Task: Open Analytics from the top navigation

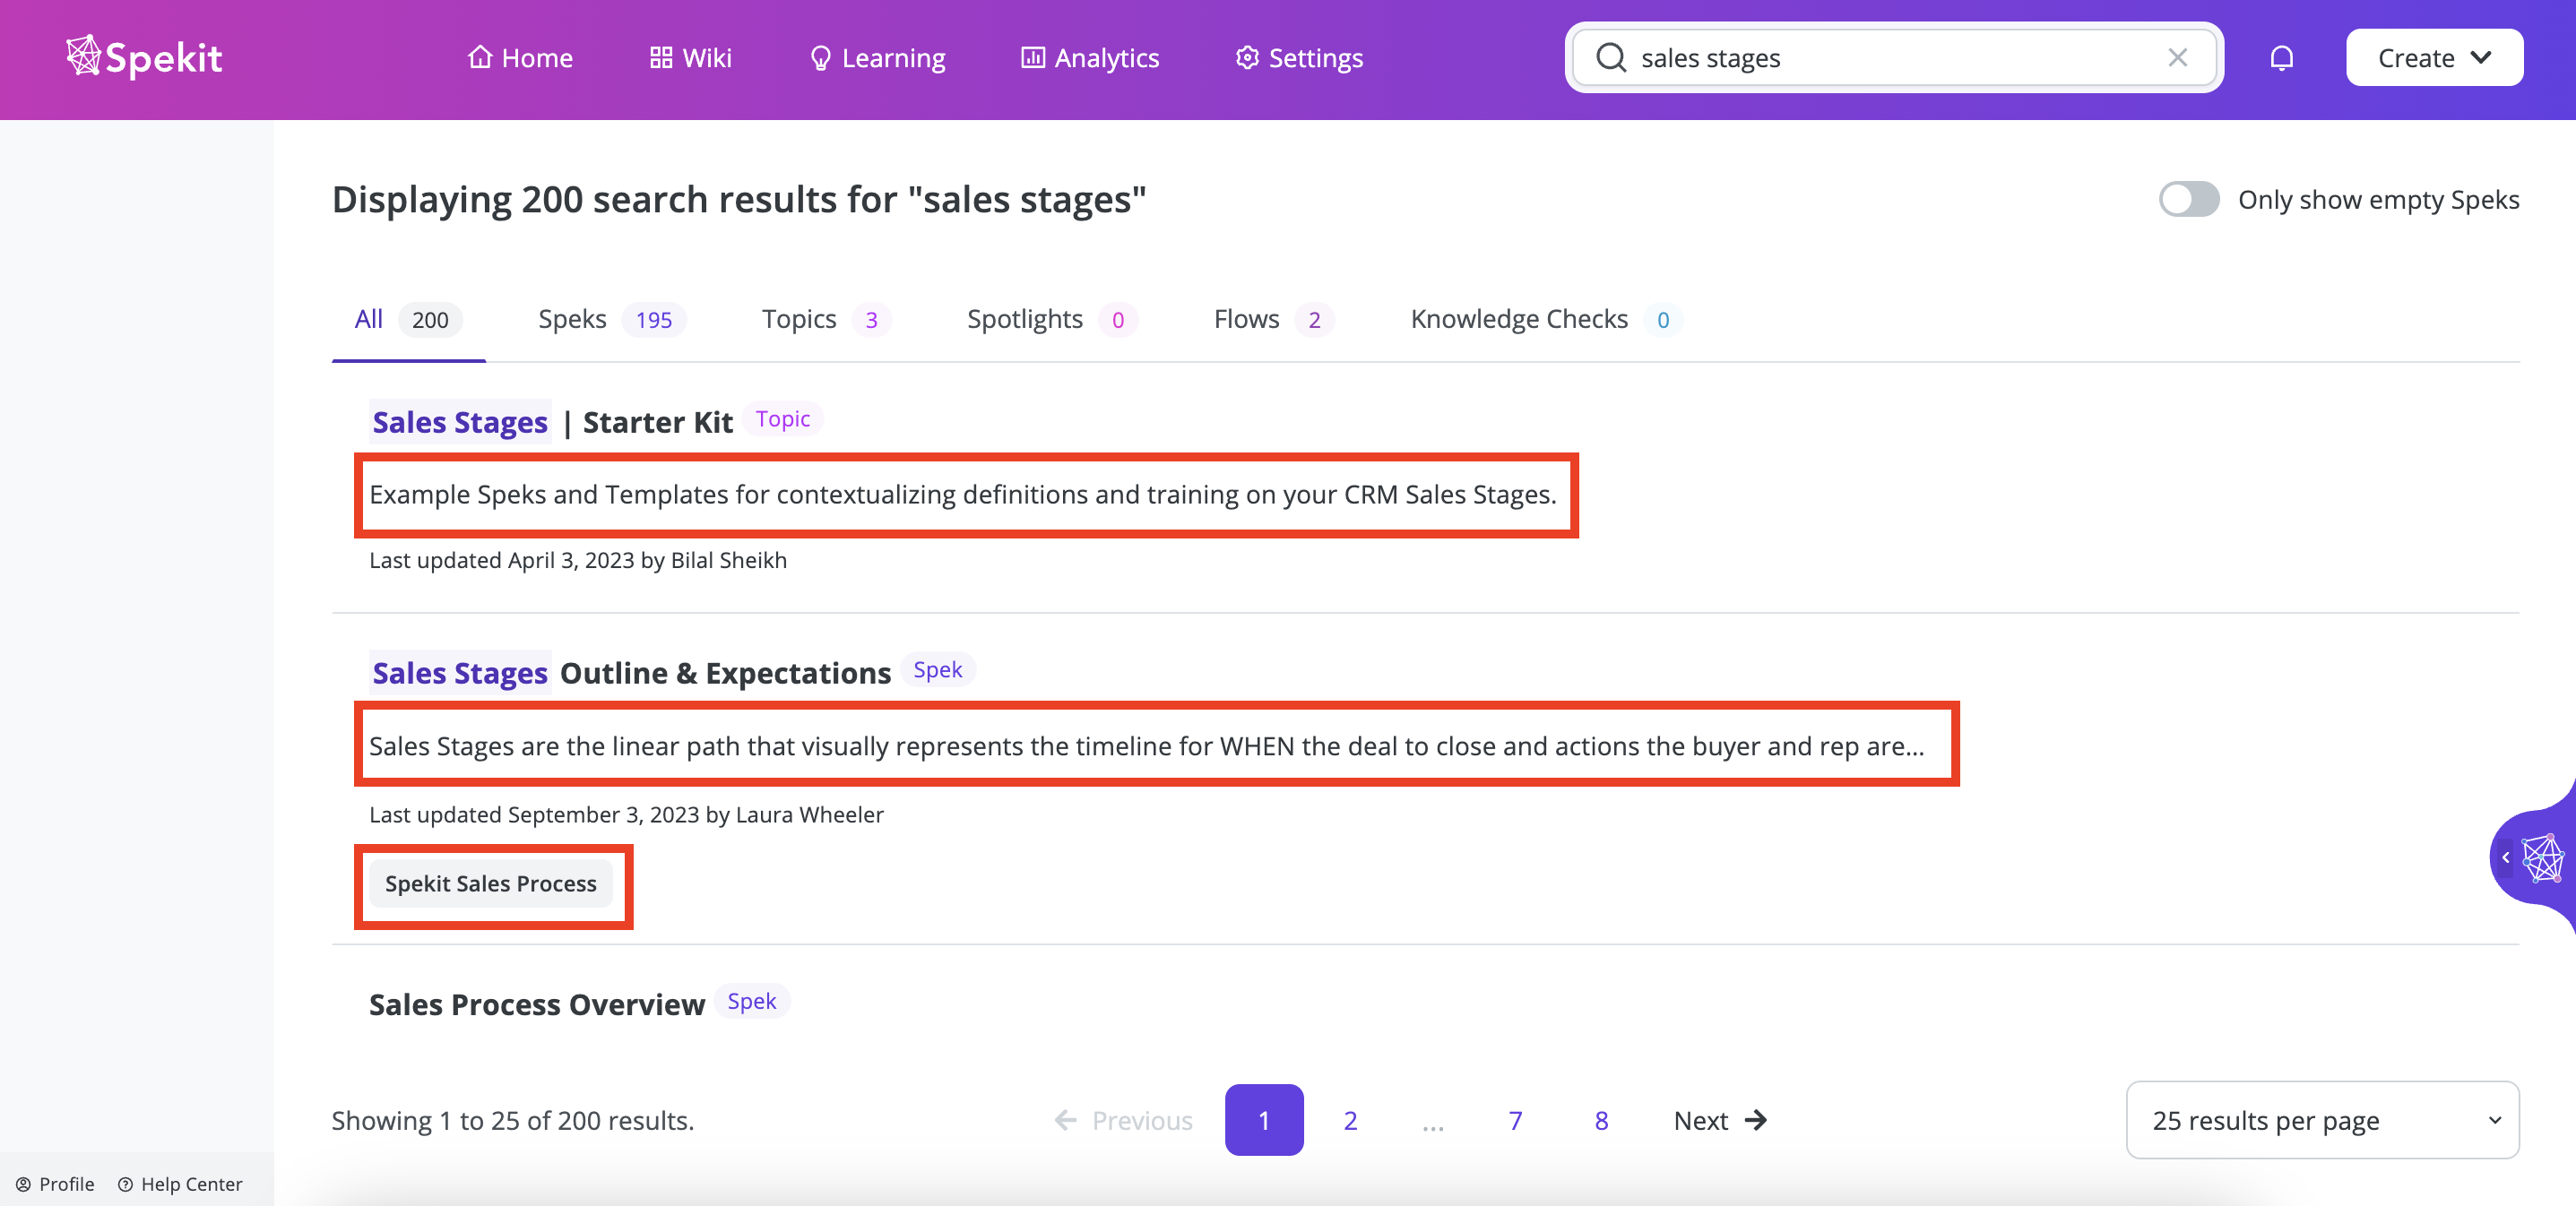Action: pyautogui.click(x=1090, y=58)
